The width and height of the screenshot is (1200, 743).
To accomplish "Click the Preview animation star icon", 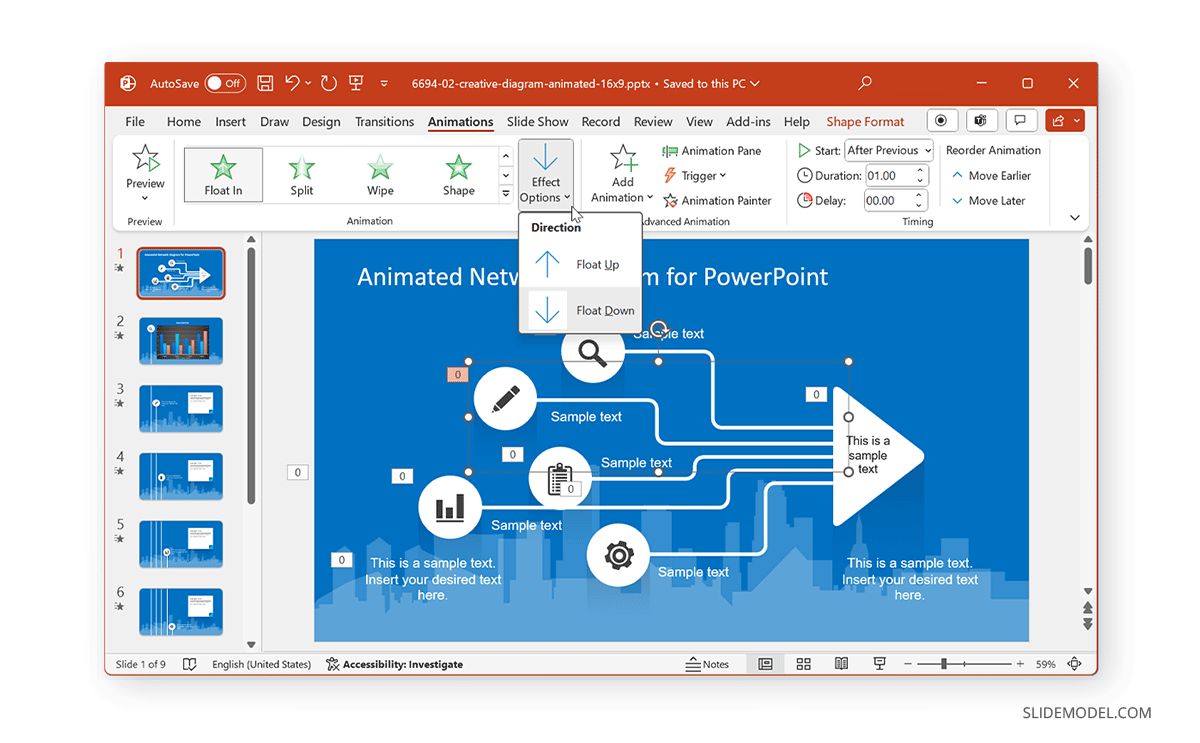I will [x=146, y=158].
